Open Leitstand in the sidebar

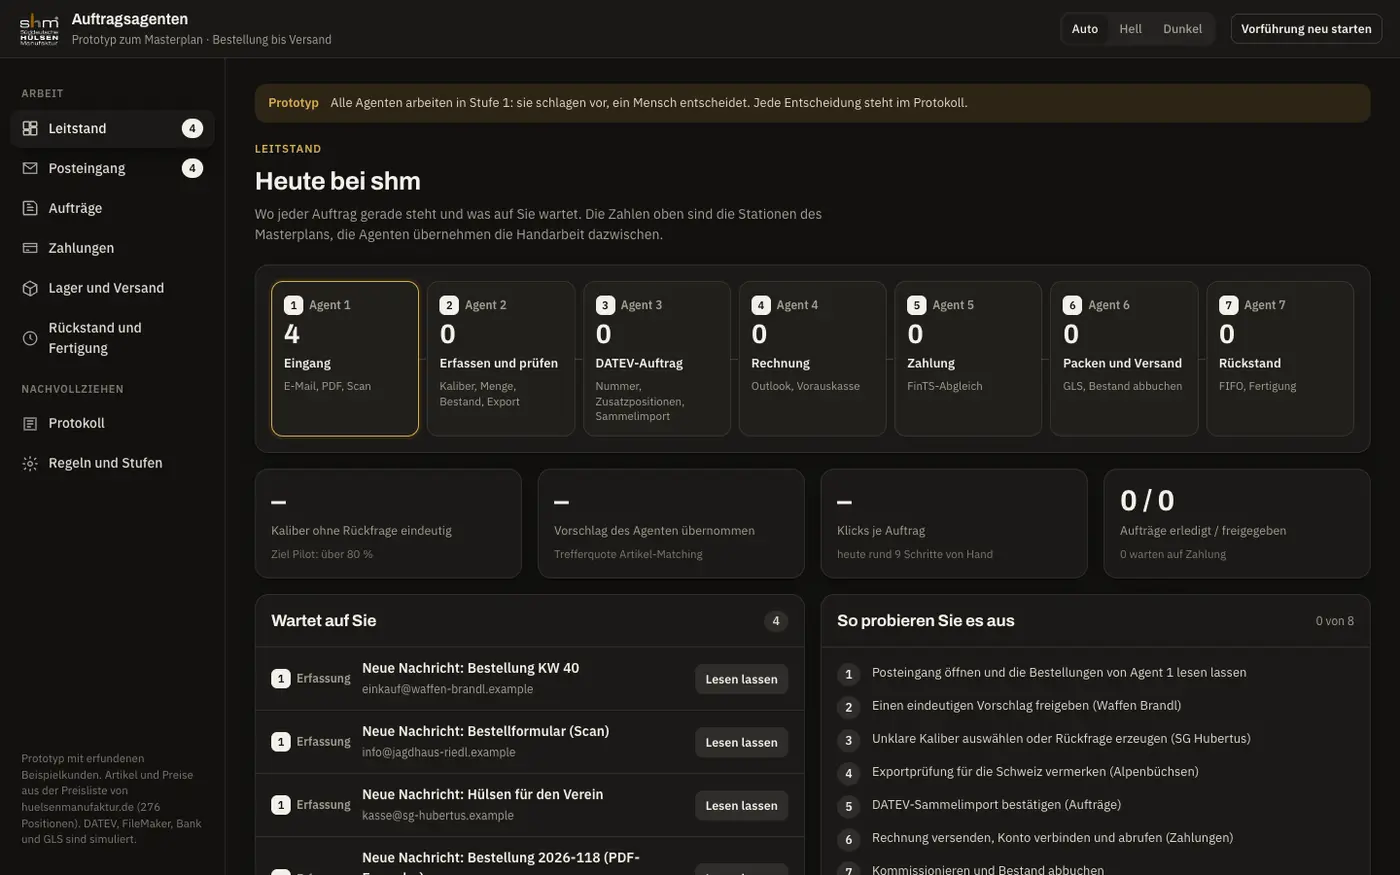pyautogui.click(x=112, y=128)
